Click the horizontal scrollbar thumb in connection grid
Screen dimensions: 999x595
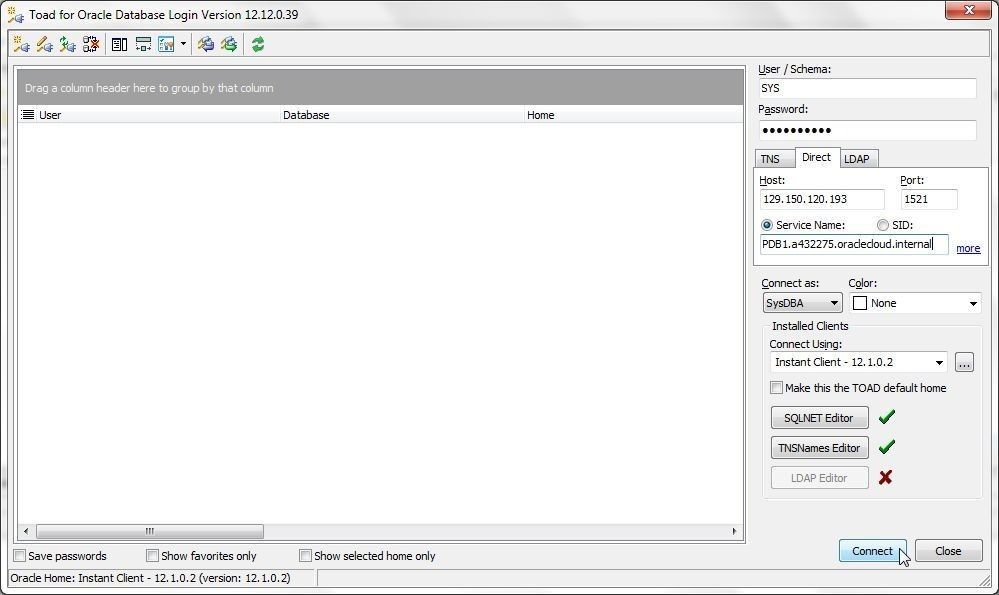[150, 531]
